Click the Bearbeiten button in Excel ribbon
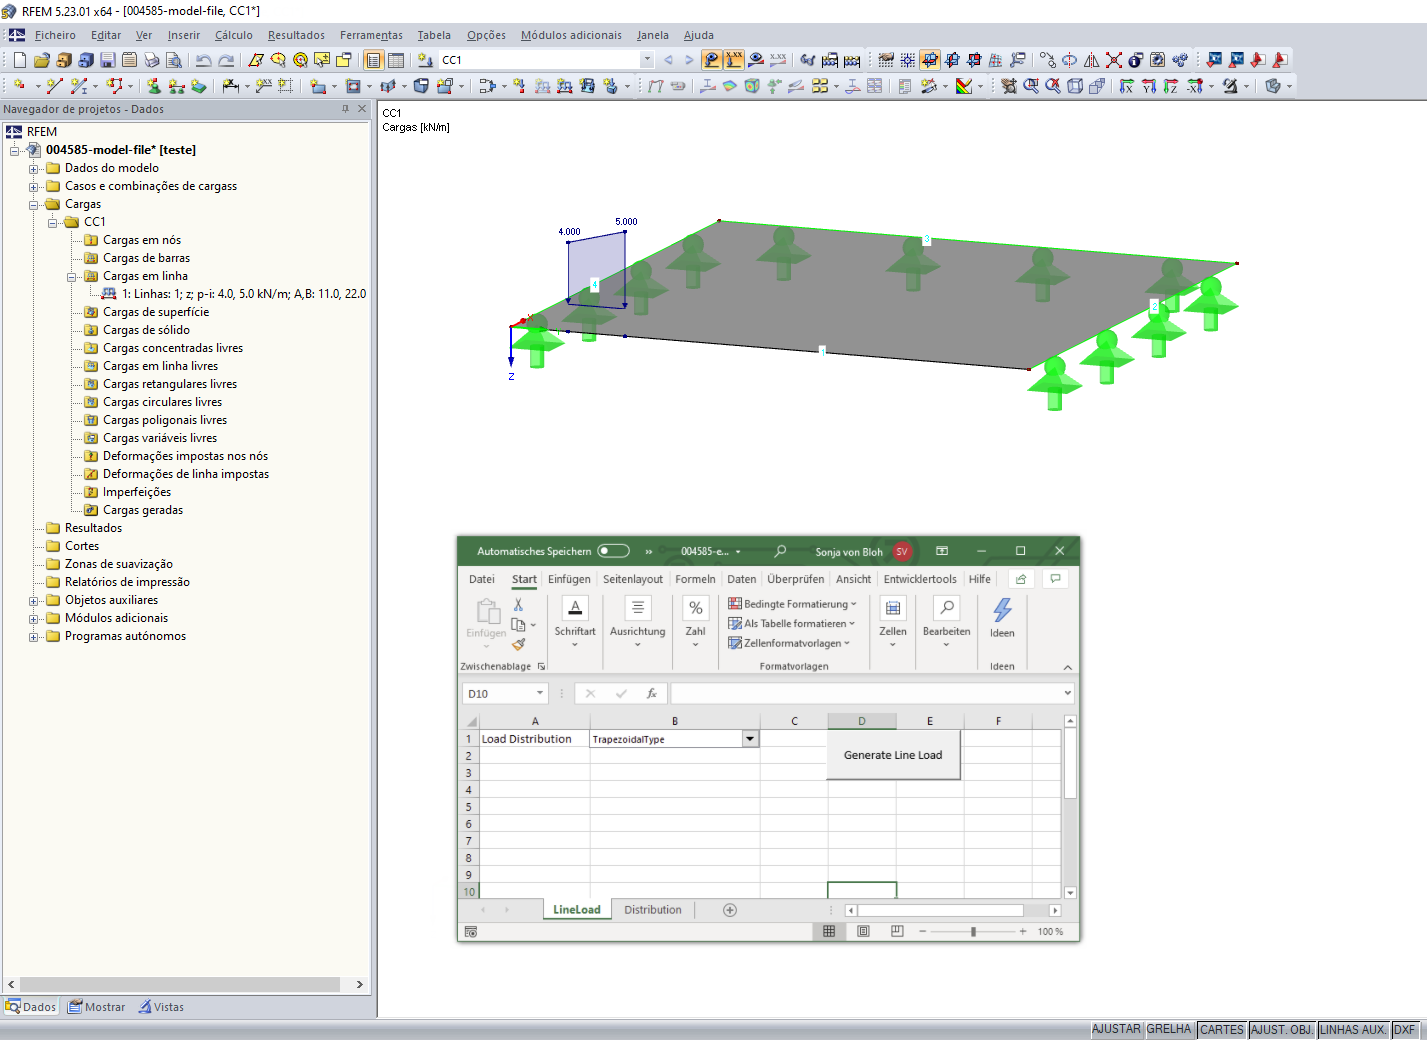This screenshot has width=1427, height=1040. click(x=946, y=621)
